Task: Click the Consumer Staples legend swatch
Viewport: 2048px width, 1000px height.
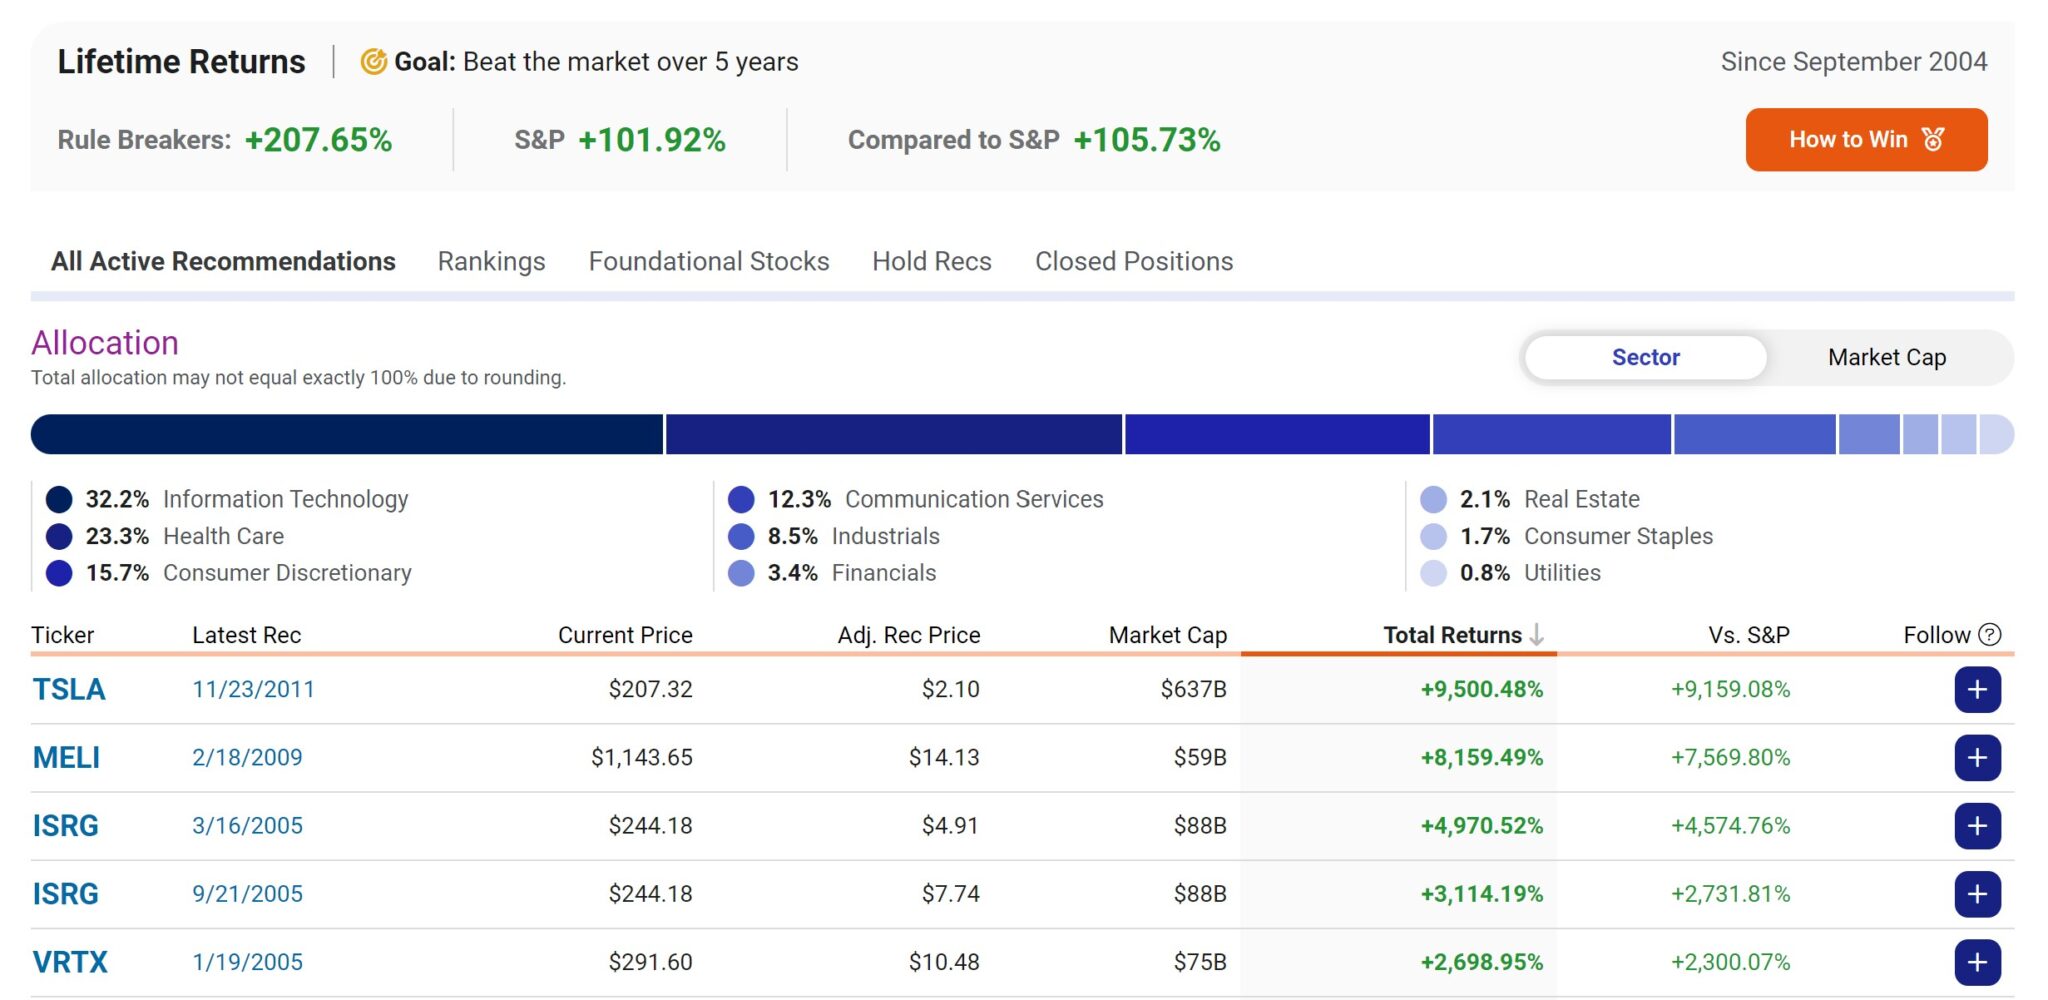Action: pos(1433,536)
